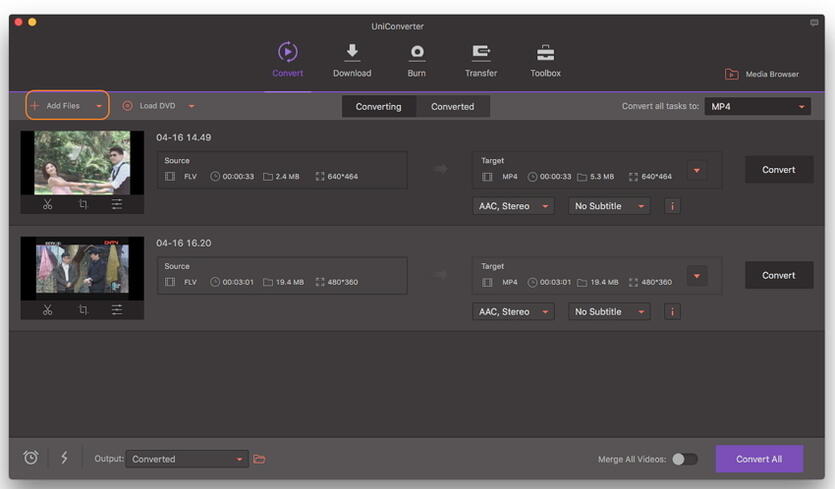Open the Transfer section

pyautogui.click(x=481, y=60)
